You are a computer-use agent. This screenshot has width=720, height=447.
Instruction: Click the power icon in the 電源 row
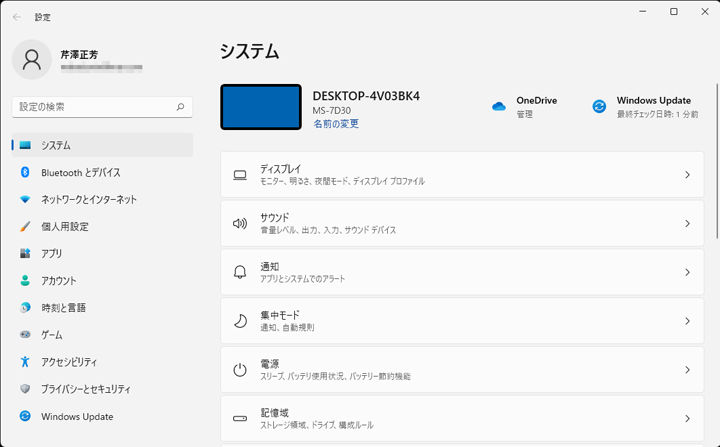(240, 370)
